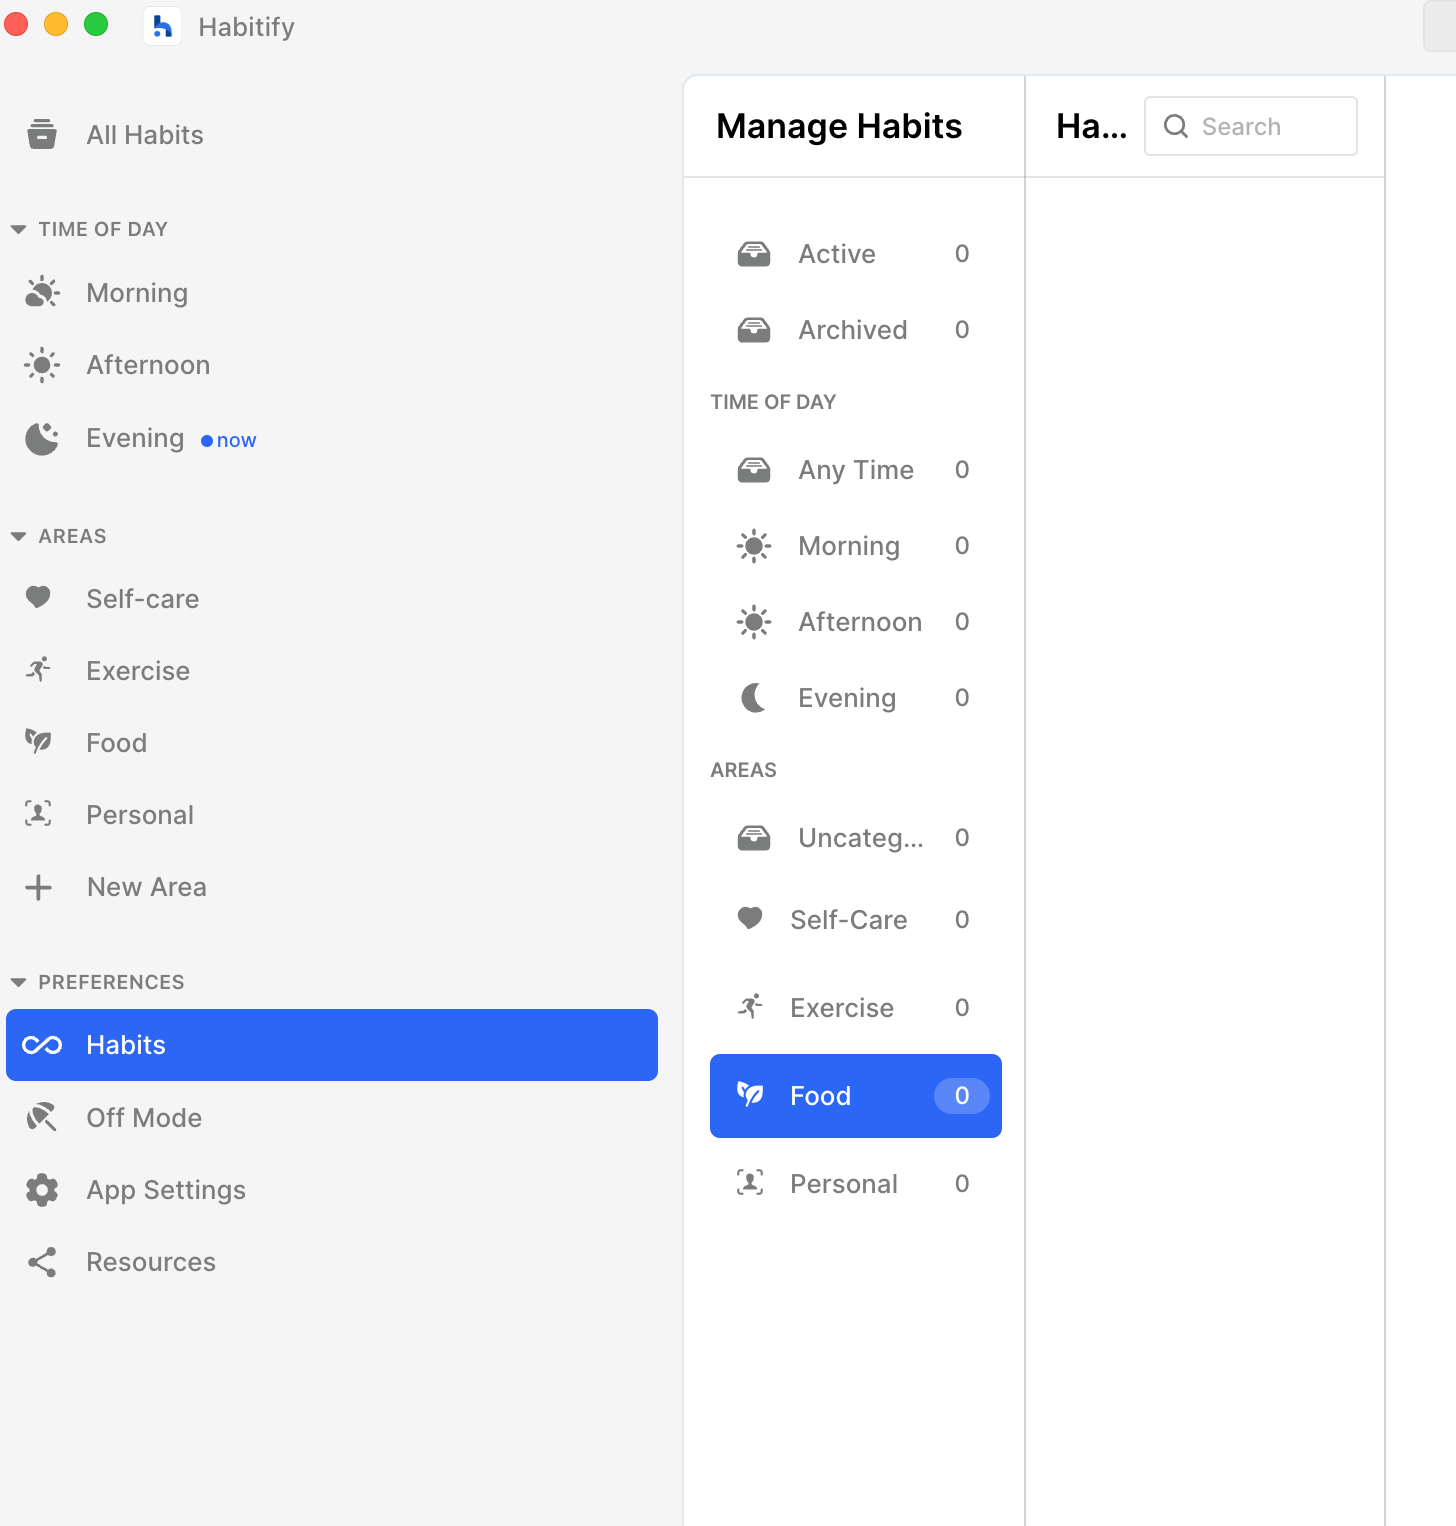
Task: Open Food area in the left sidebar
Action: [x=332, y=743]
